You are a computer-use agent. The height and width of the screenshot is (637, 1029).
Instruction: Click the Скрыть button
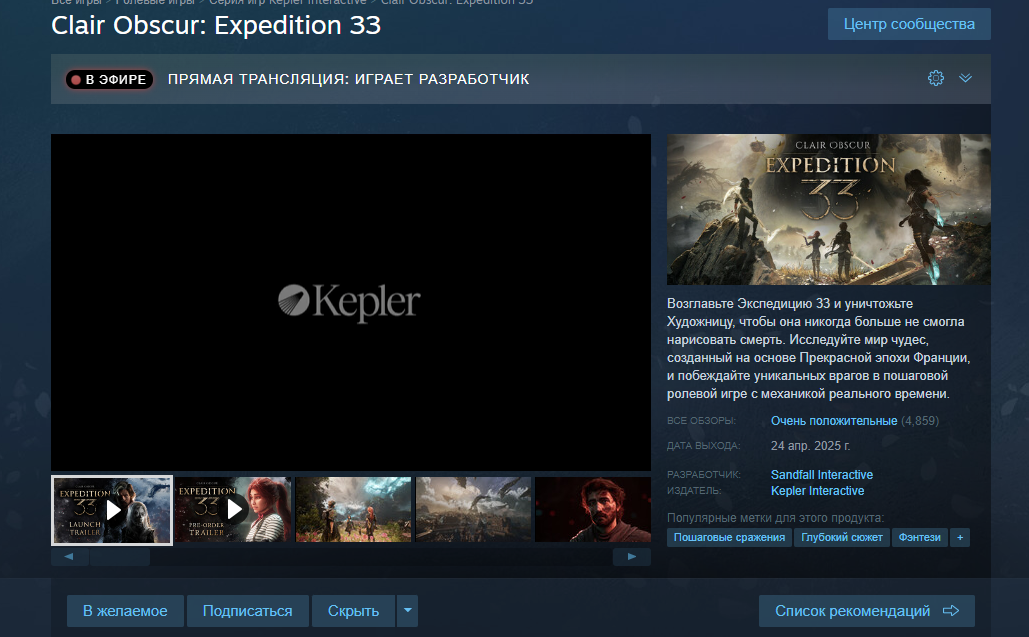pos(353,611)
